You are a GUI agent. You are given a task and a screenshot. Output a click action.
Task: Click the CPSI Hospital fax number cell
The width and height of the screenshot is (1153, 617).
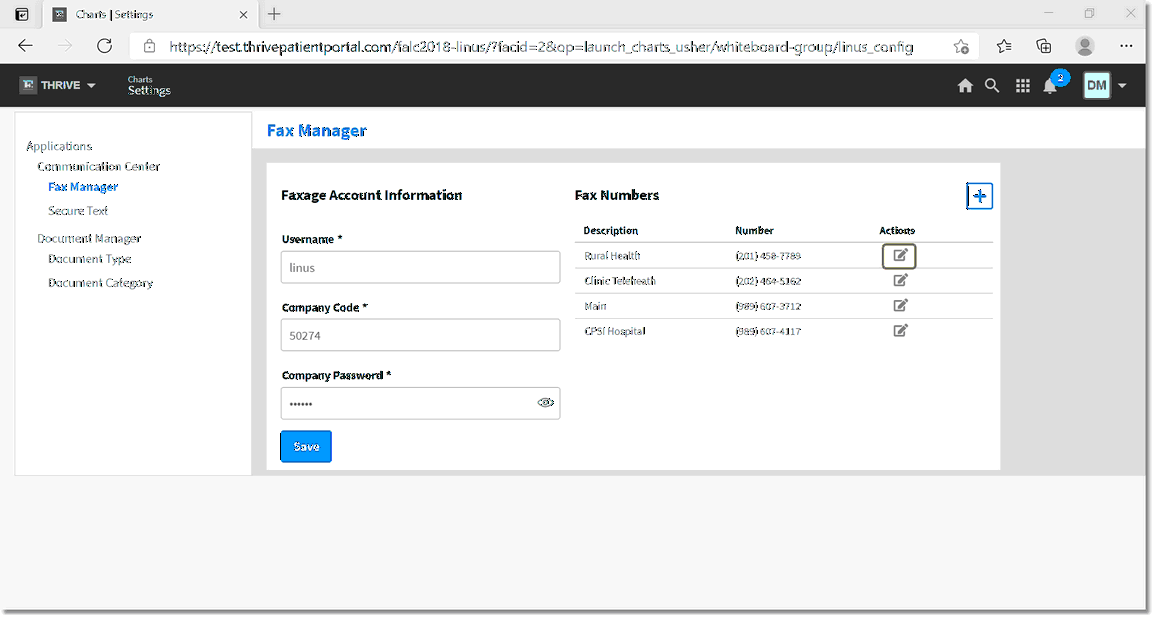[768, 331]
